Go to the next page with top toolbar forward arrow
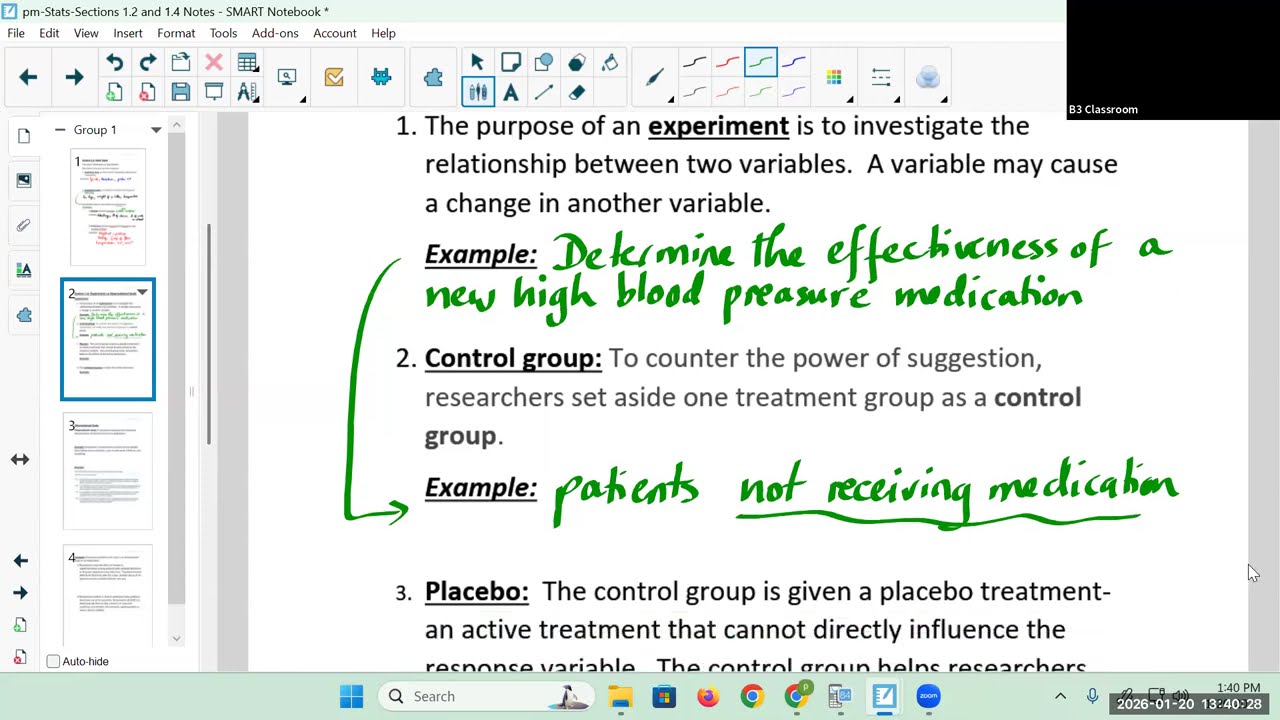Screen dimensions: 1280x720 pos(74,77)
